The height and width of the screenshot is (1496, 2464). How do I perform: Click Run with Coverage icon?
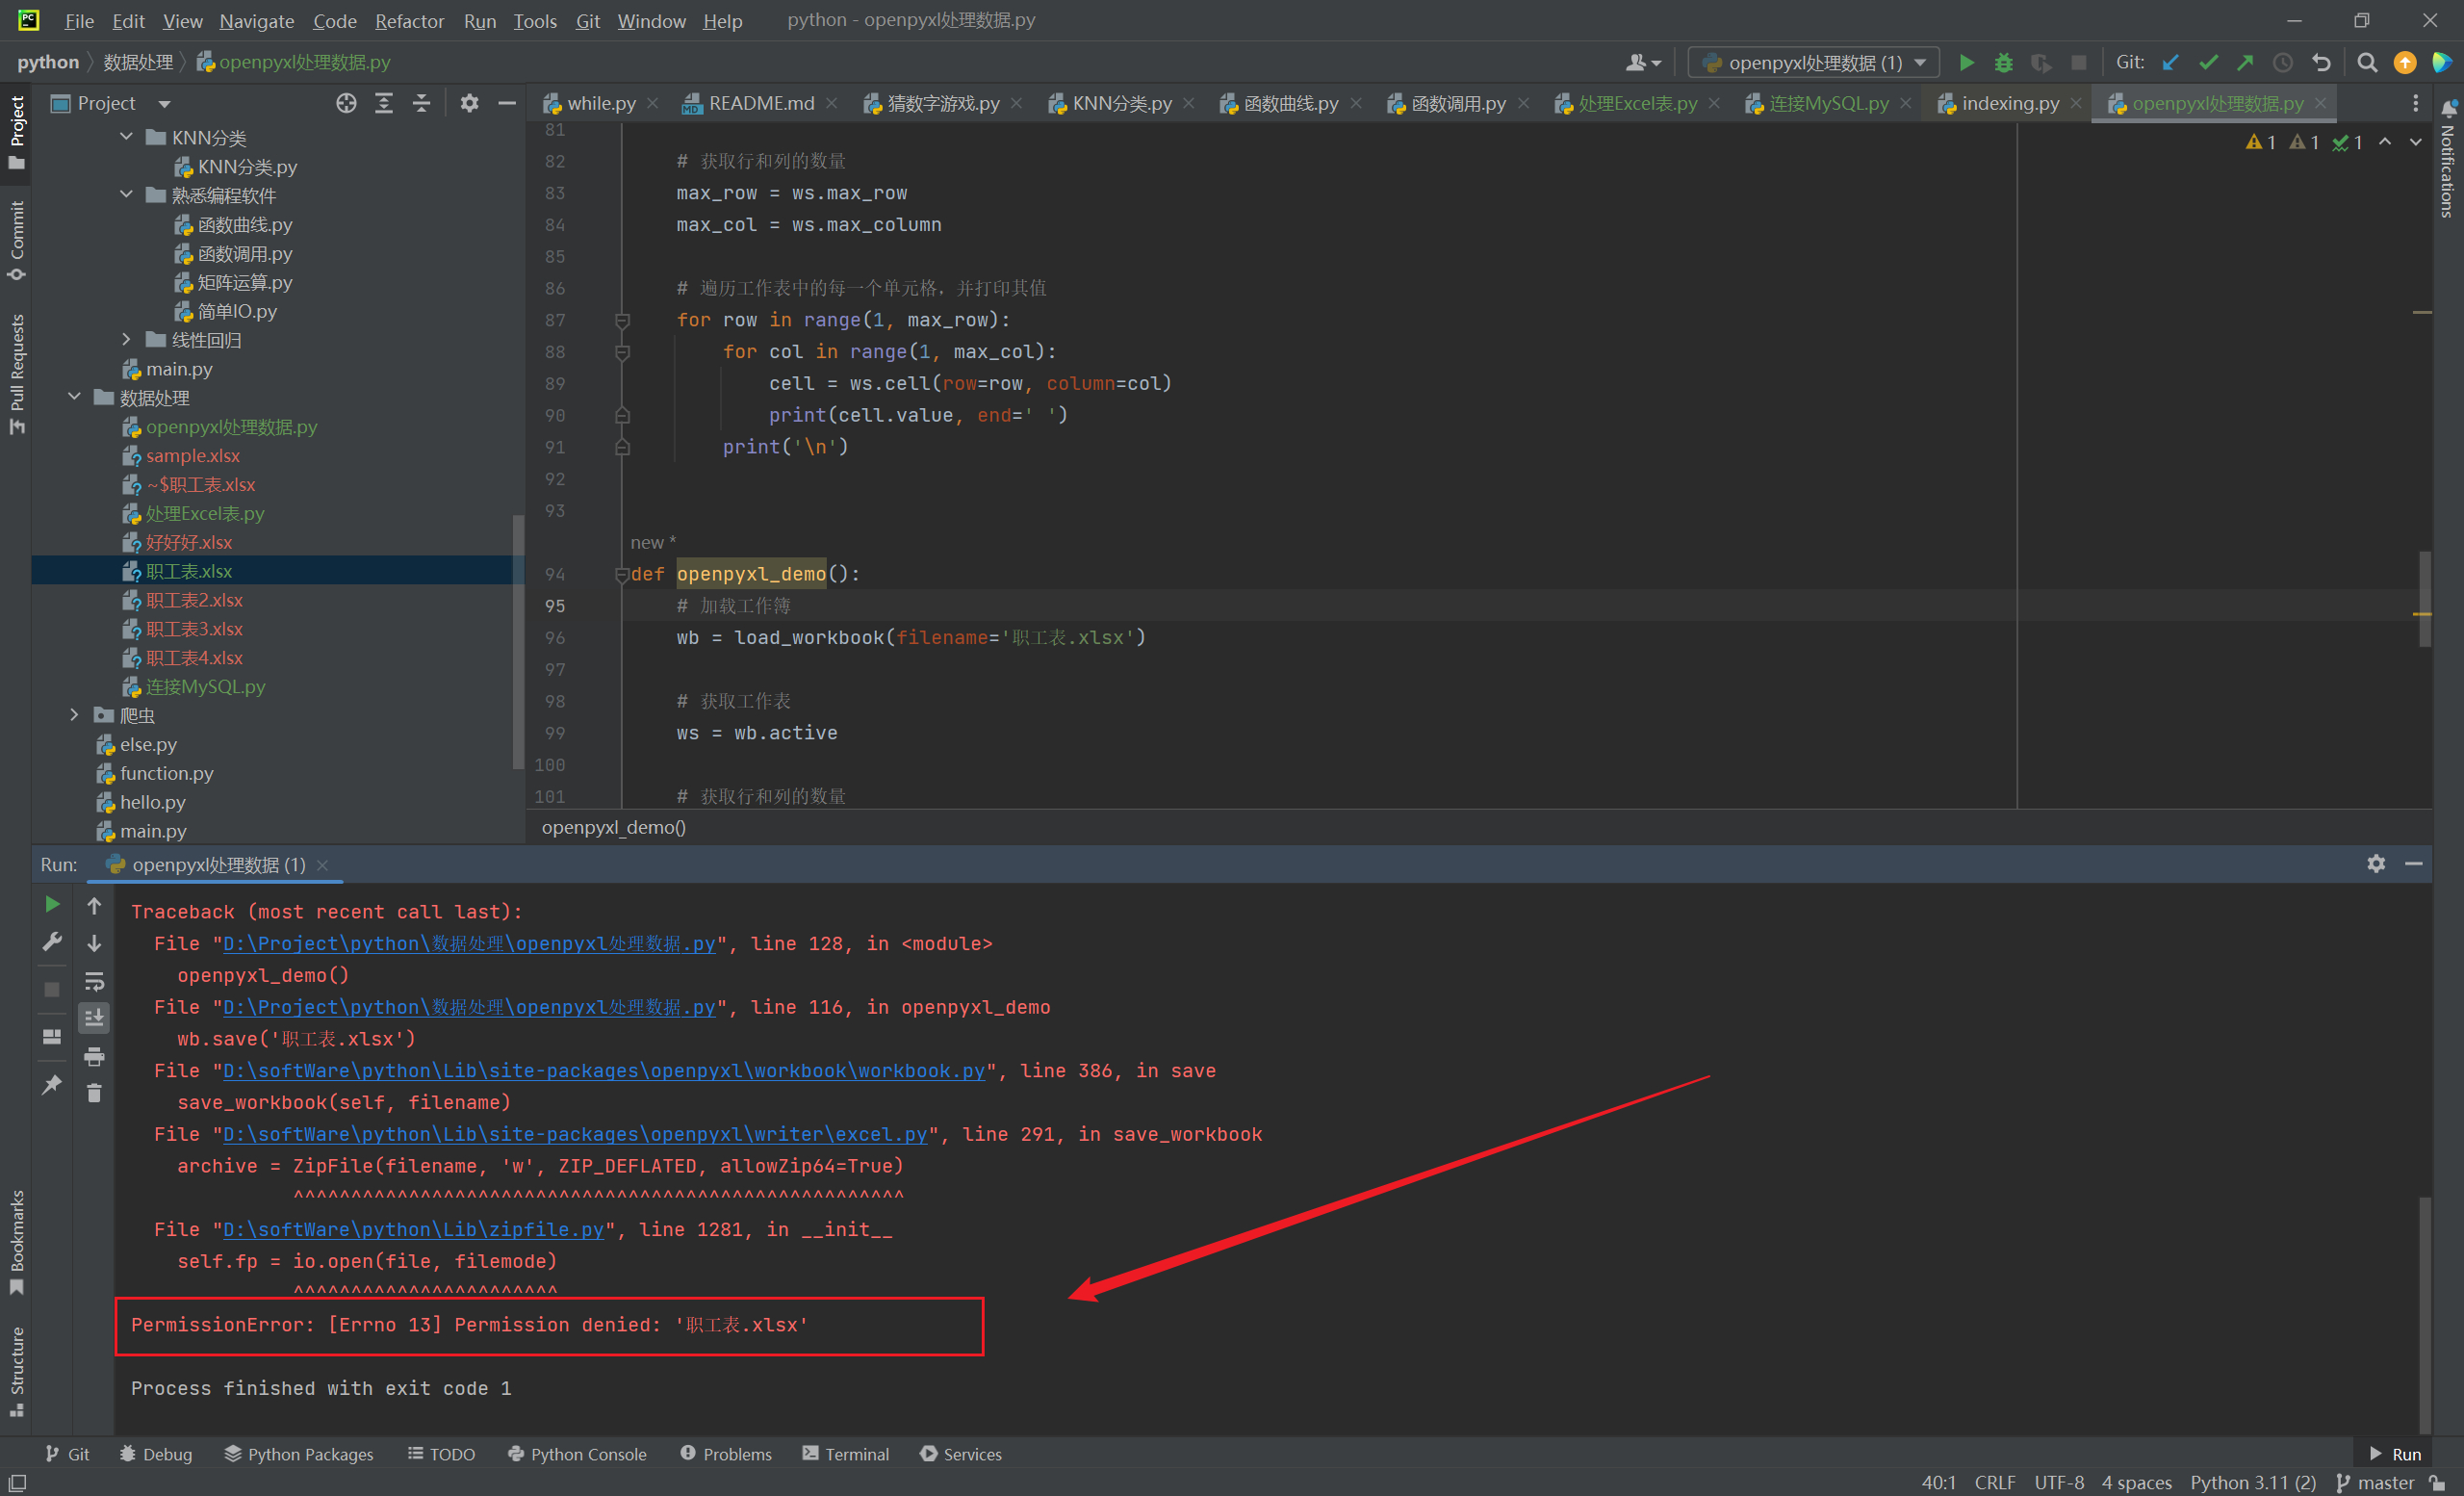pos(2040,62)
